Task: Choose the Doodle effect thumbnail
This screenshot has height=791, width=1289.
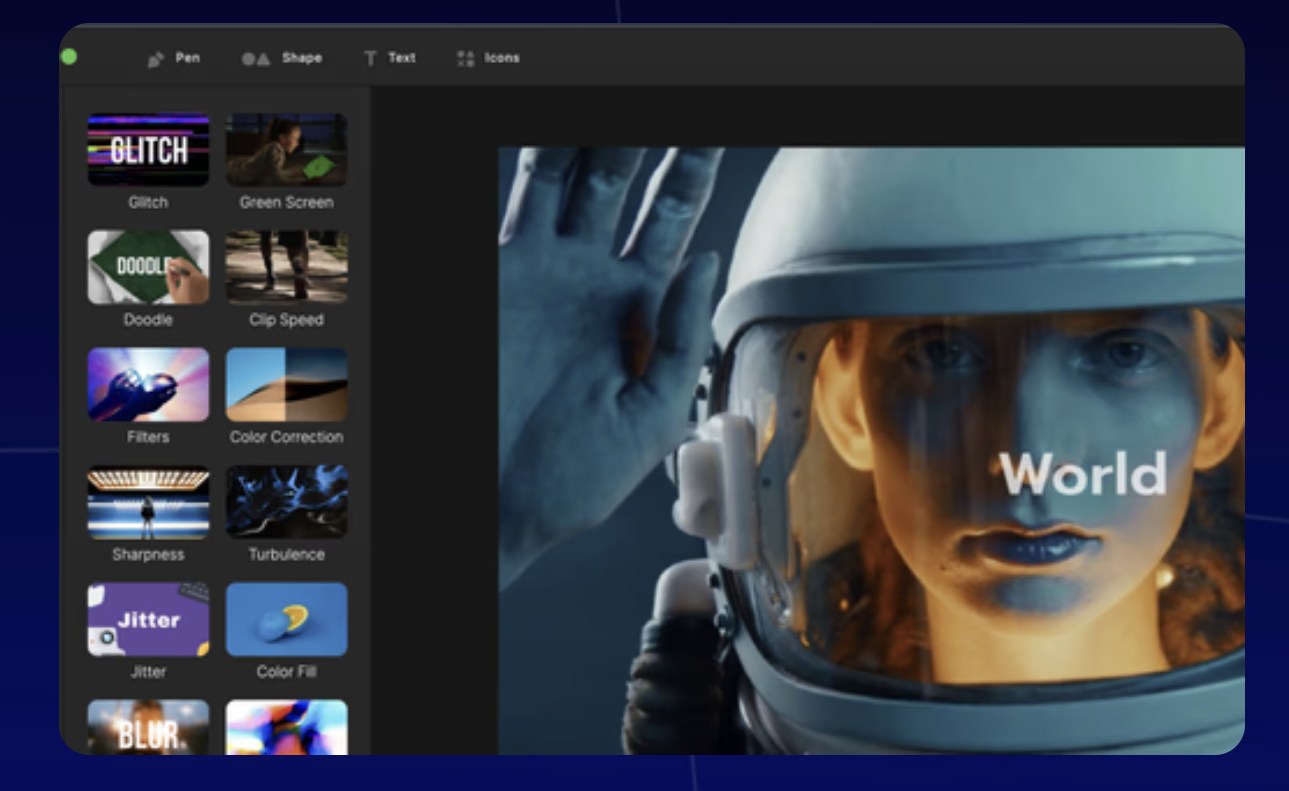Action: click(148, 267)
